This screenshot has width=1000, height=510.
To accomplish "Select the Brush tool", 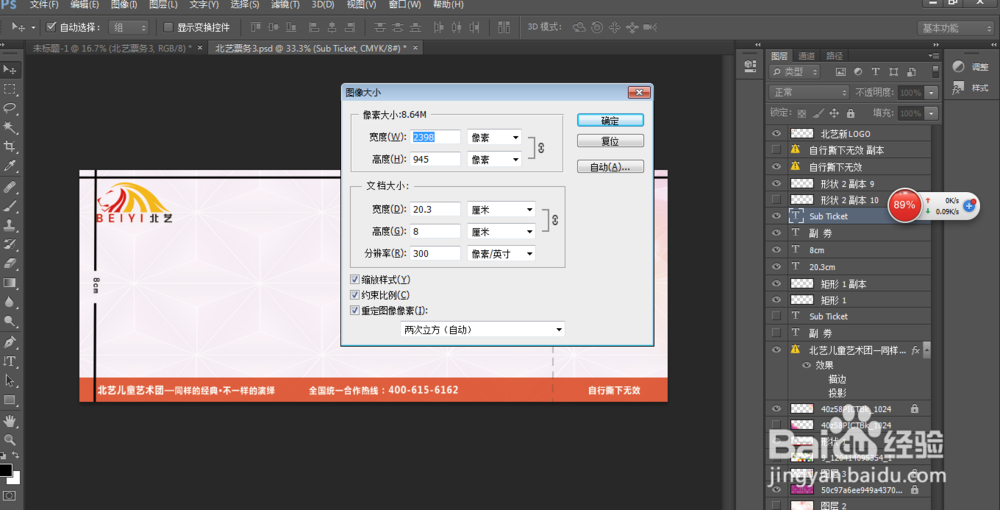I will click(10, 206).
